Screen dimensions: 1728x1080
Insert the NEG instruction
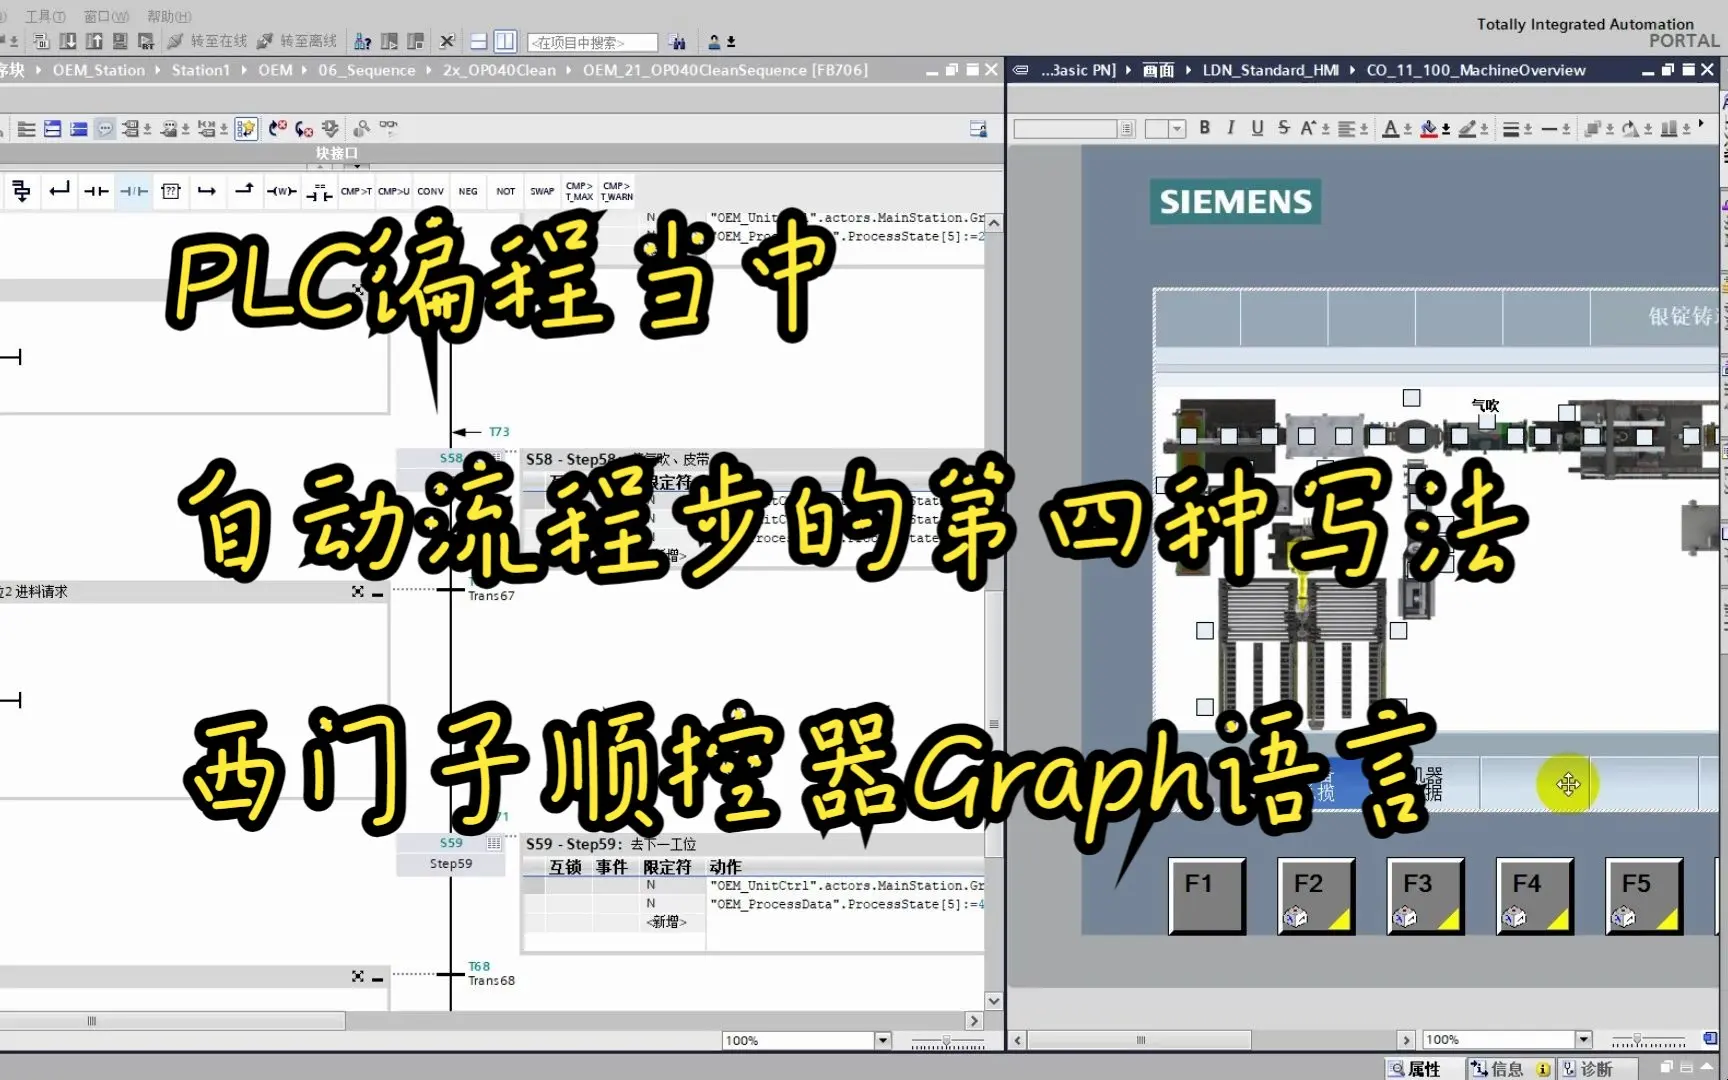(x=468, y=191)
